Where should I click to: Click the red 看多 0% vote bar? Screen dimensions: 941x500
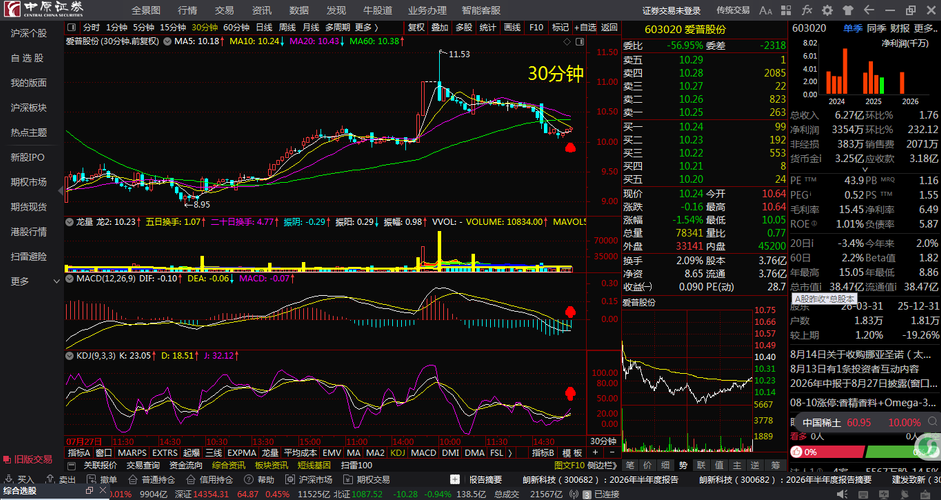point(828,451)
